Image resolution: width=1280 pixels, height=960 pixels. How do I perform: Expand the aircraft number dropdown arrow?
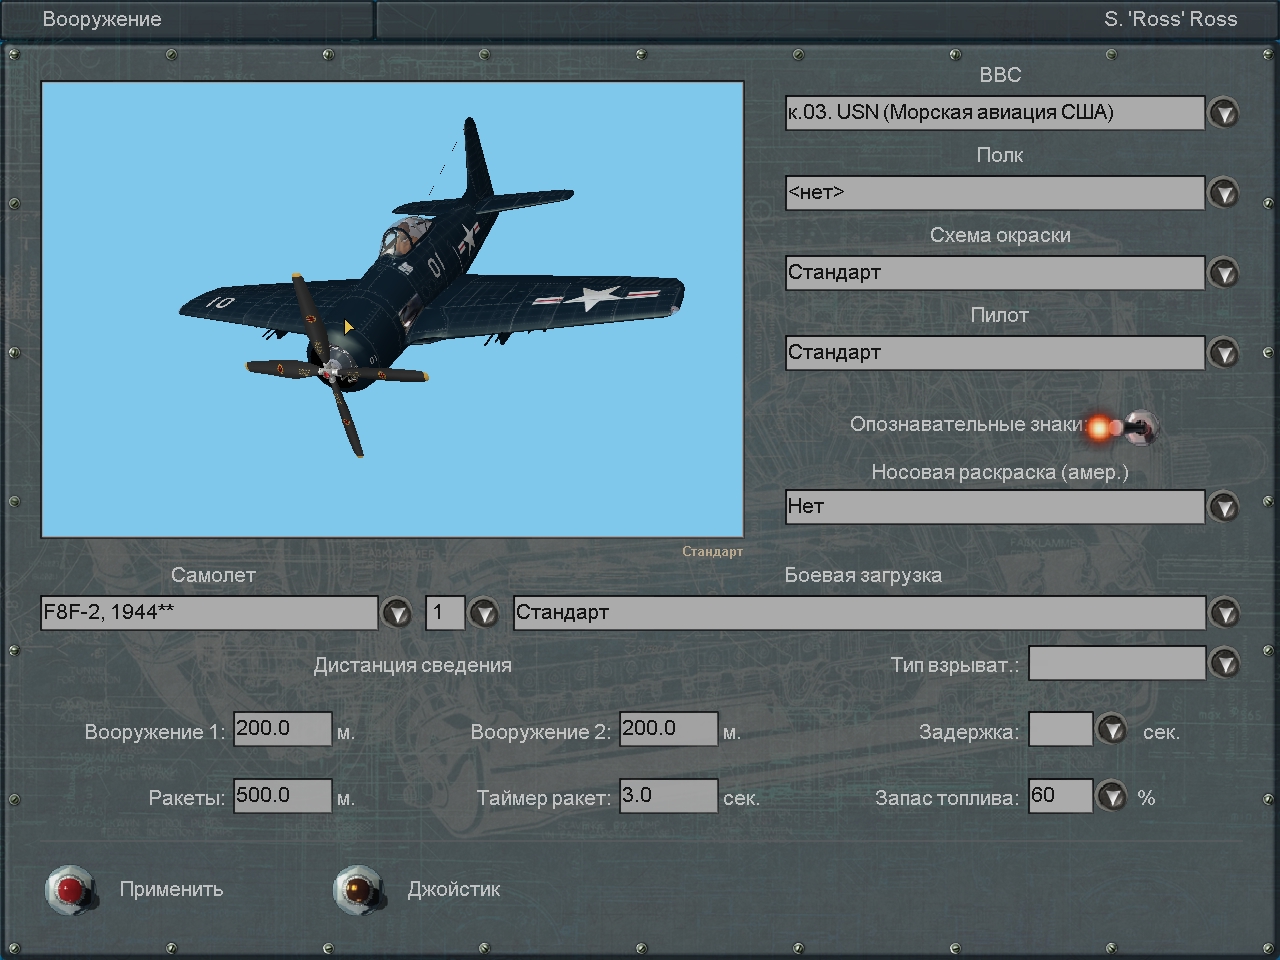[x=484, y=613]
